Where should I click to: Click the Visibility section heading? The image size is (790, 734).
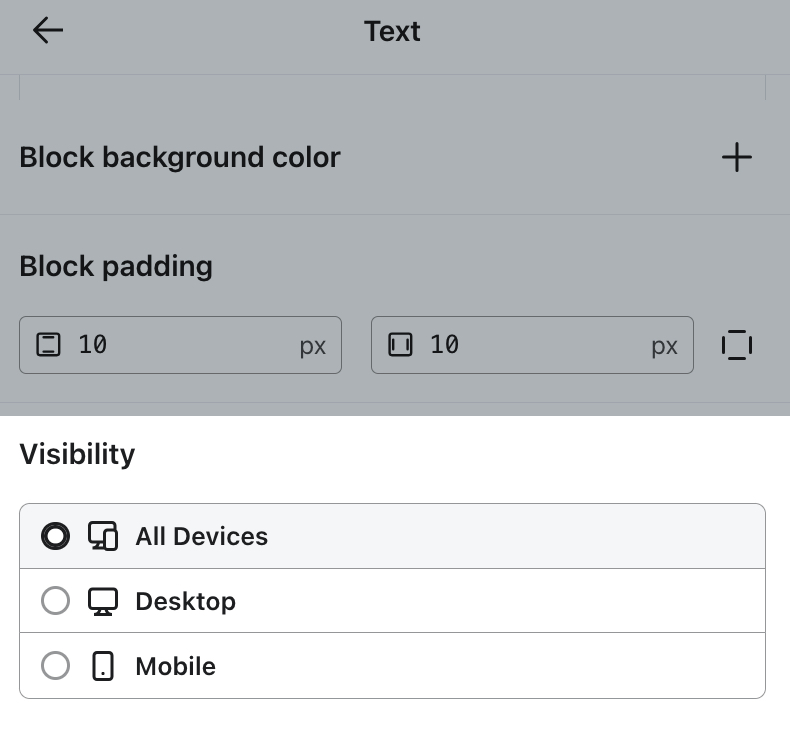coord(77,454)
